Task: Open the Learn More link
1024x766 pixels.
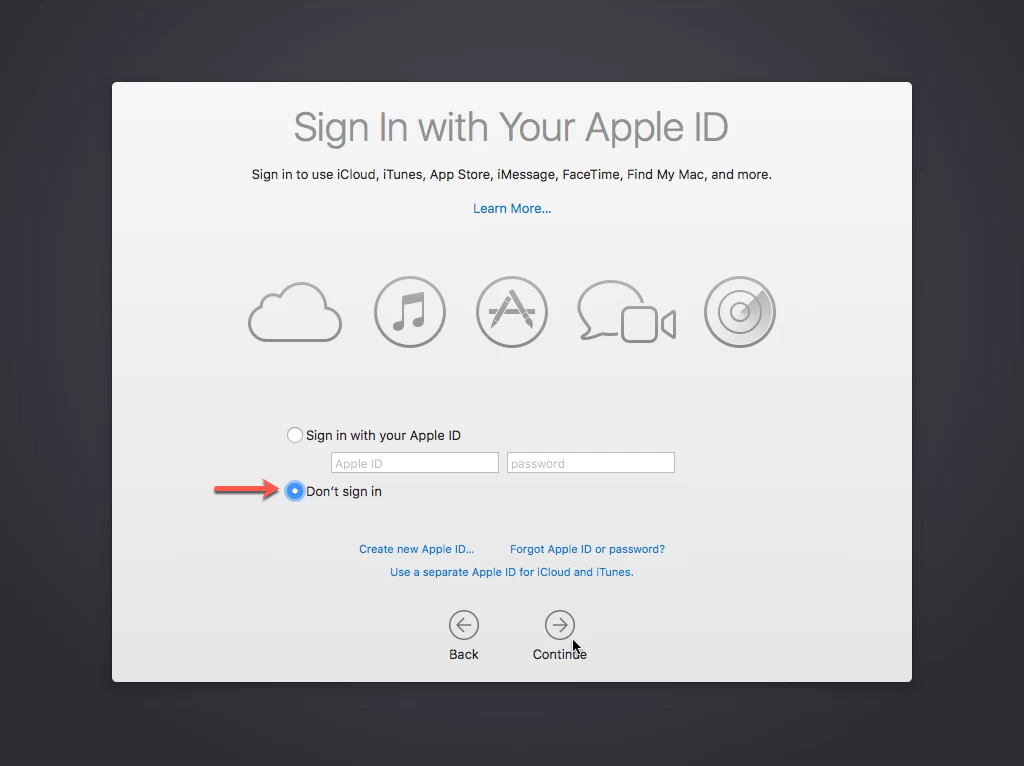Action: pos(512,208)
